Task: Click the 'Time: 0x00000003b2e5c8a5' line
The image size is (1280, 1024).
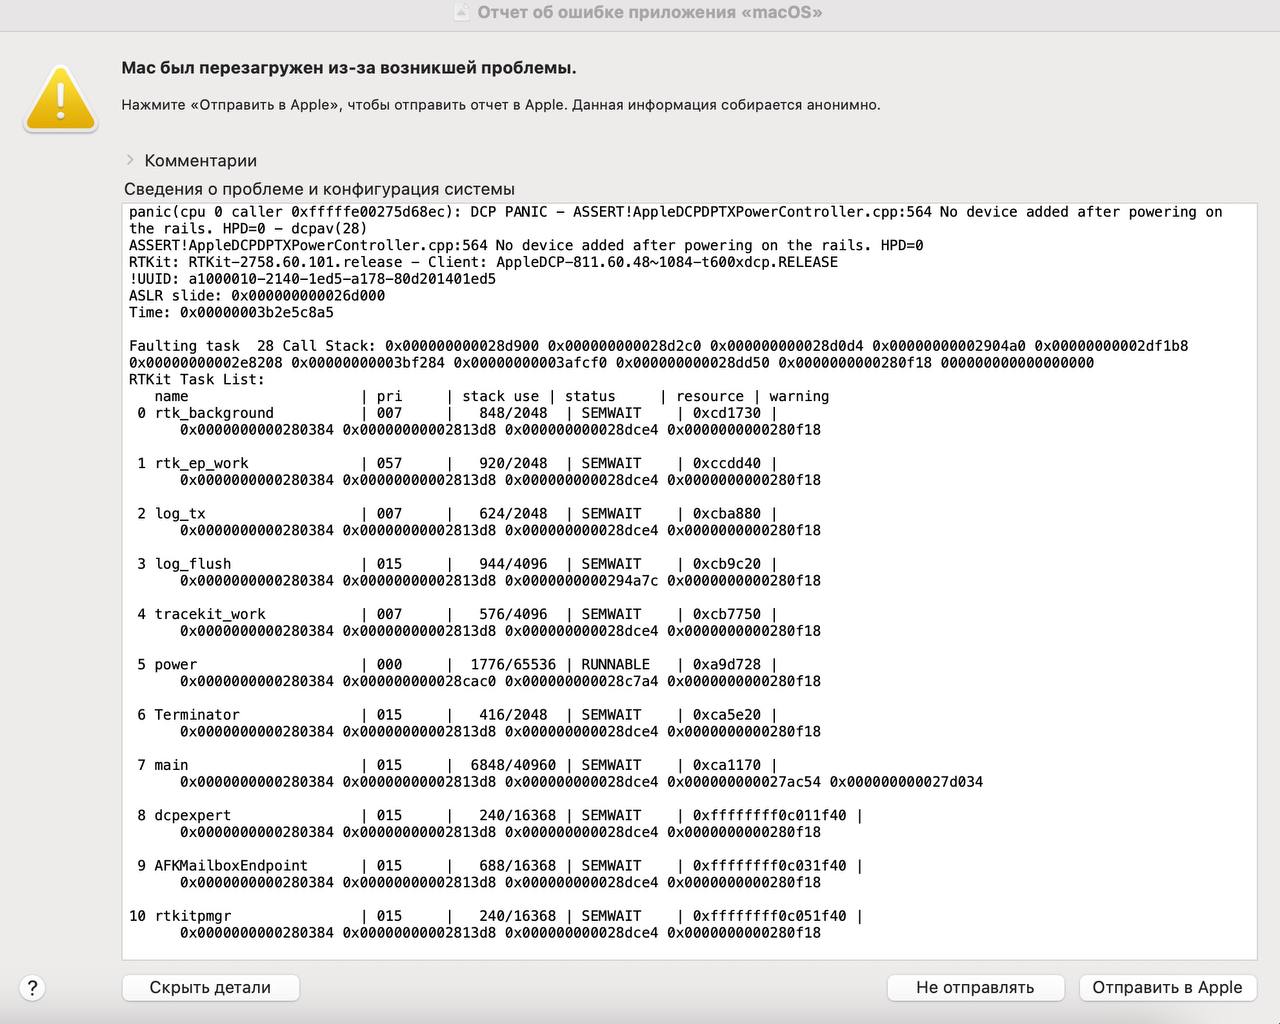Action: [231, 313]
